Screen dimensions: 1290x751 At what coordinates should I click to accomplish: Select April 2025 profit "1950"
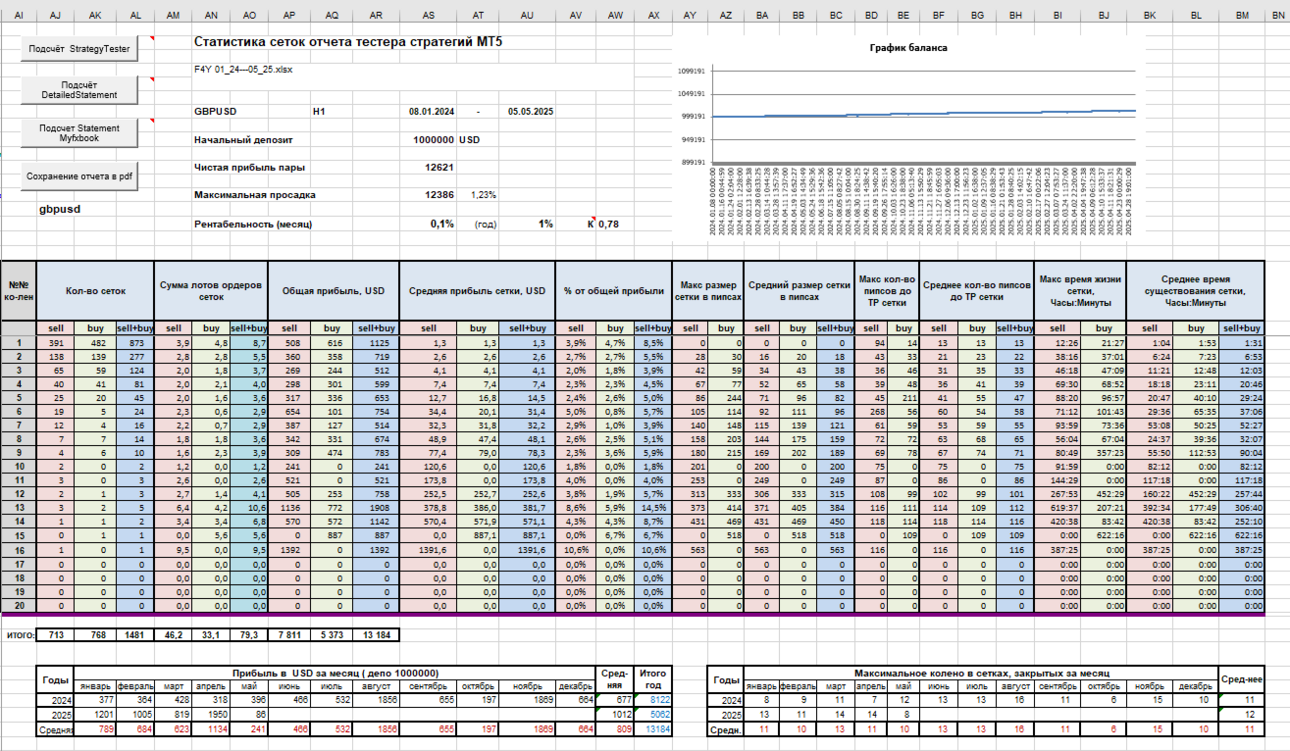pos(211,715)
